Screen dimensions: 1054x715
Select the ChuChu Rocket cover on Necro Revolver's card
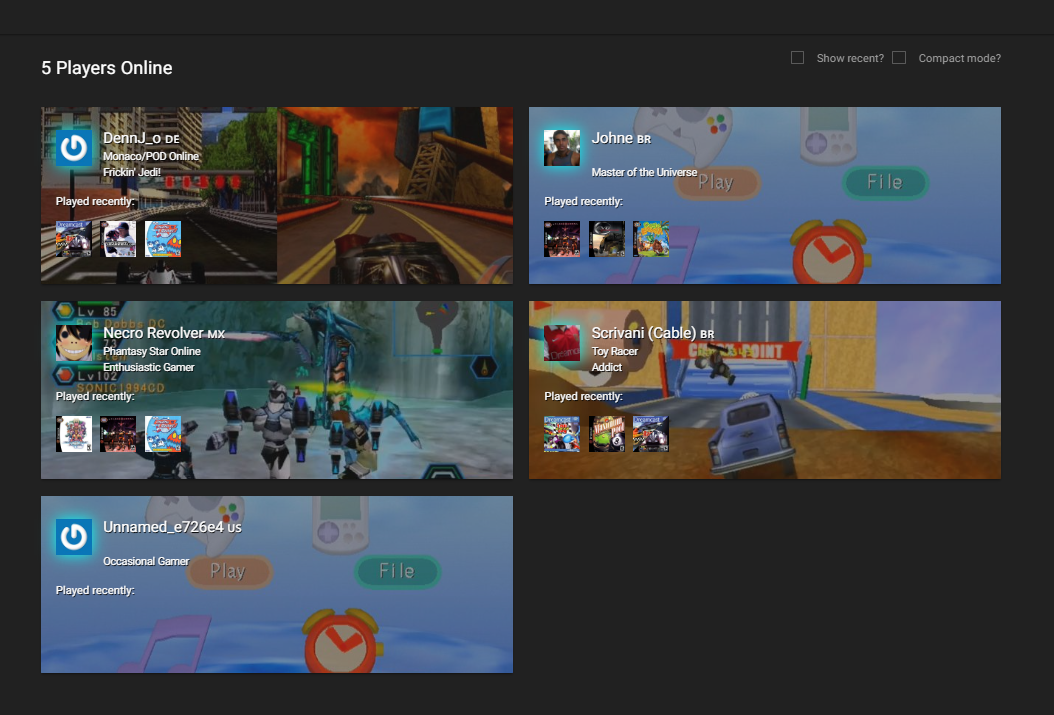click(163, 434)
